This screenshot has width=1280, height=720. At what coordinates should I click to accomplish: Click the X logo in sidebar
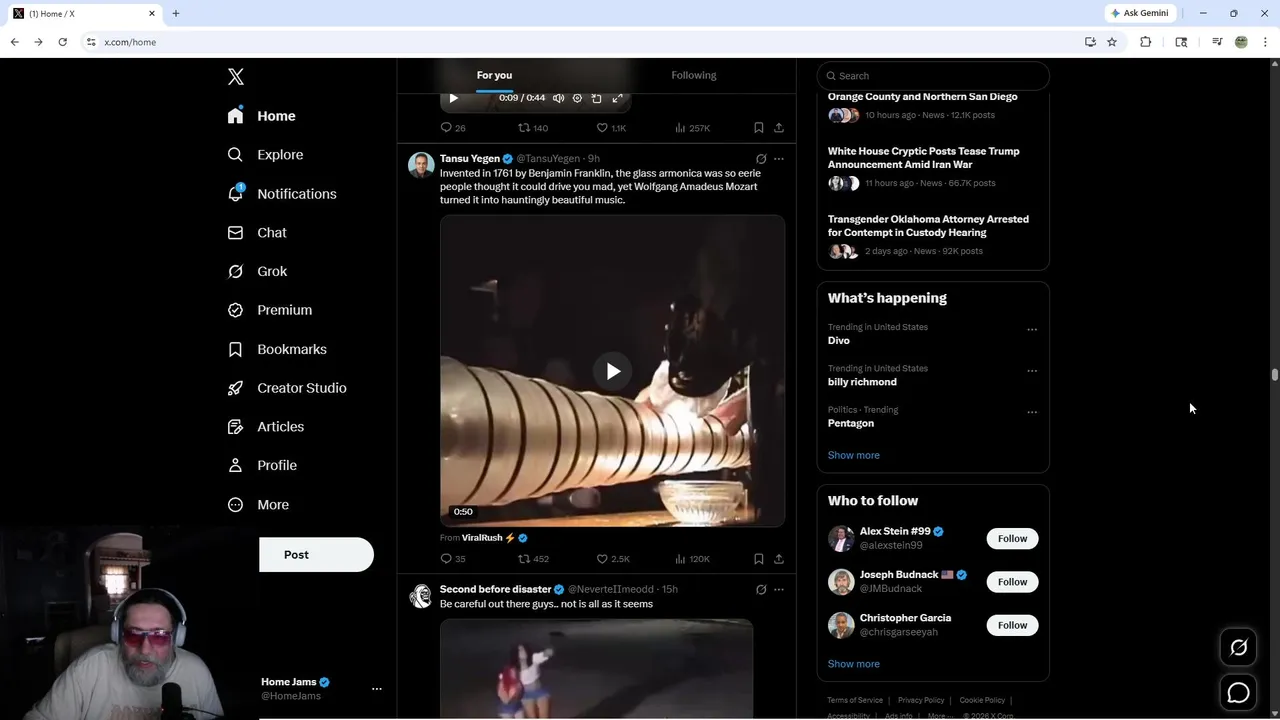(236, 77)
